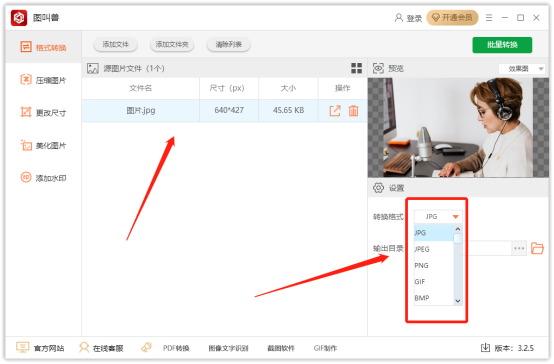Click the preview image of woman with headphones
Image resolution: width=554 pixels, height=364 pixels.
pyautogui.click(x=458, y=128)
